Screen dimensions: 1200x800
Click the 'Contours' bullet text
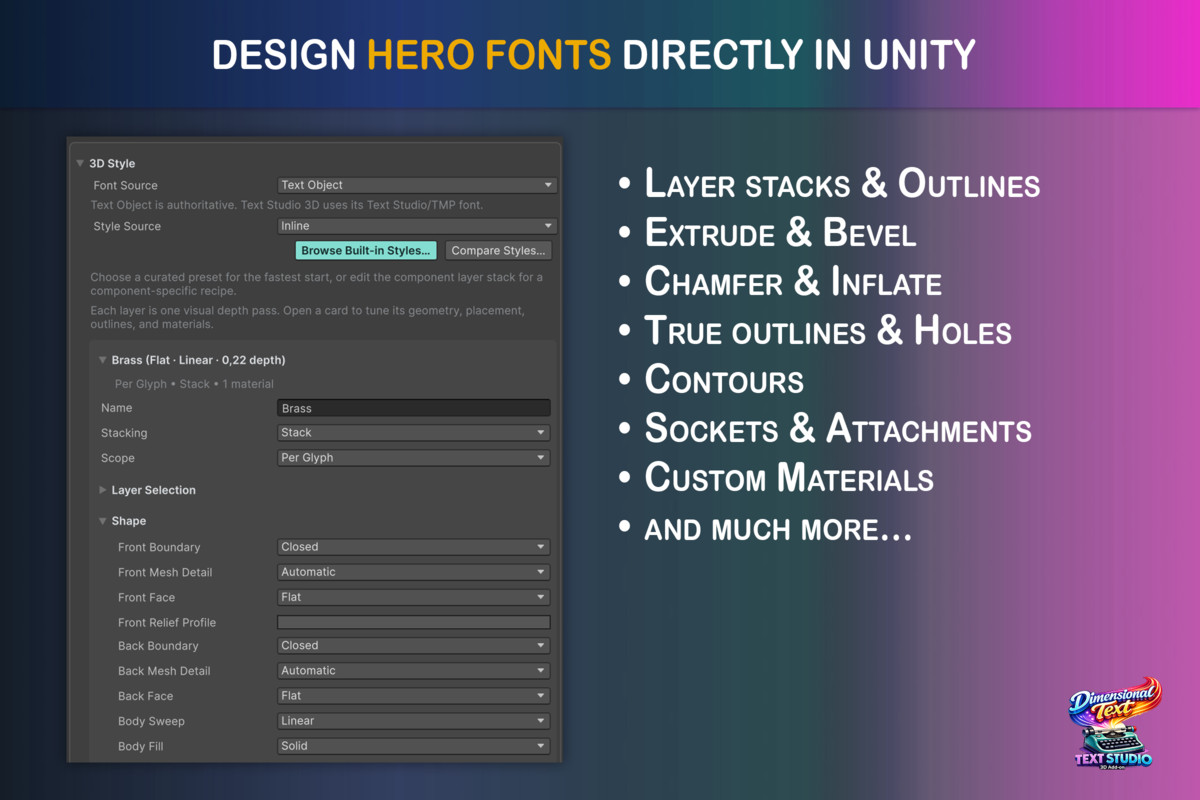[x=724, y=380]
